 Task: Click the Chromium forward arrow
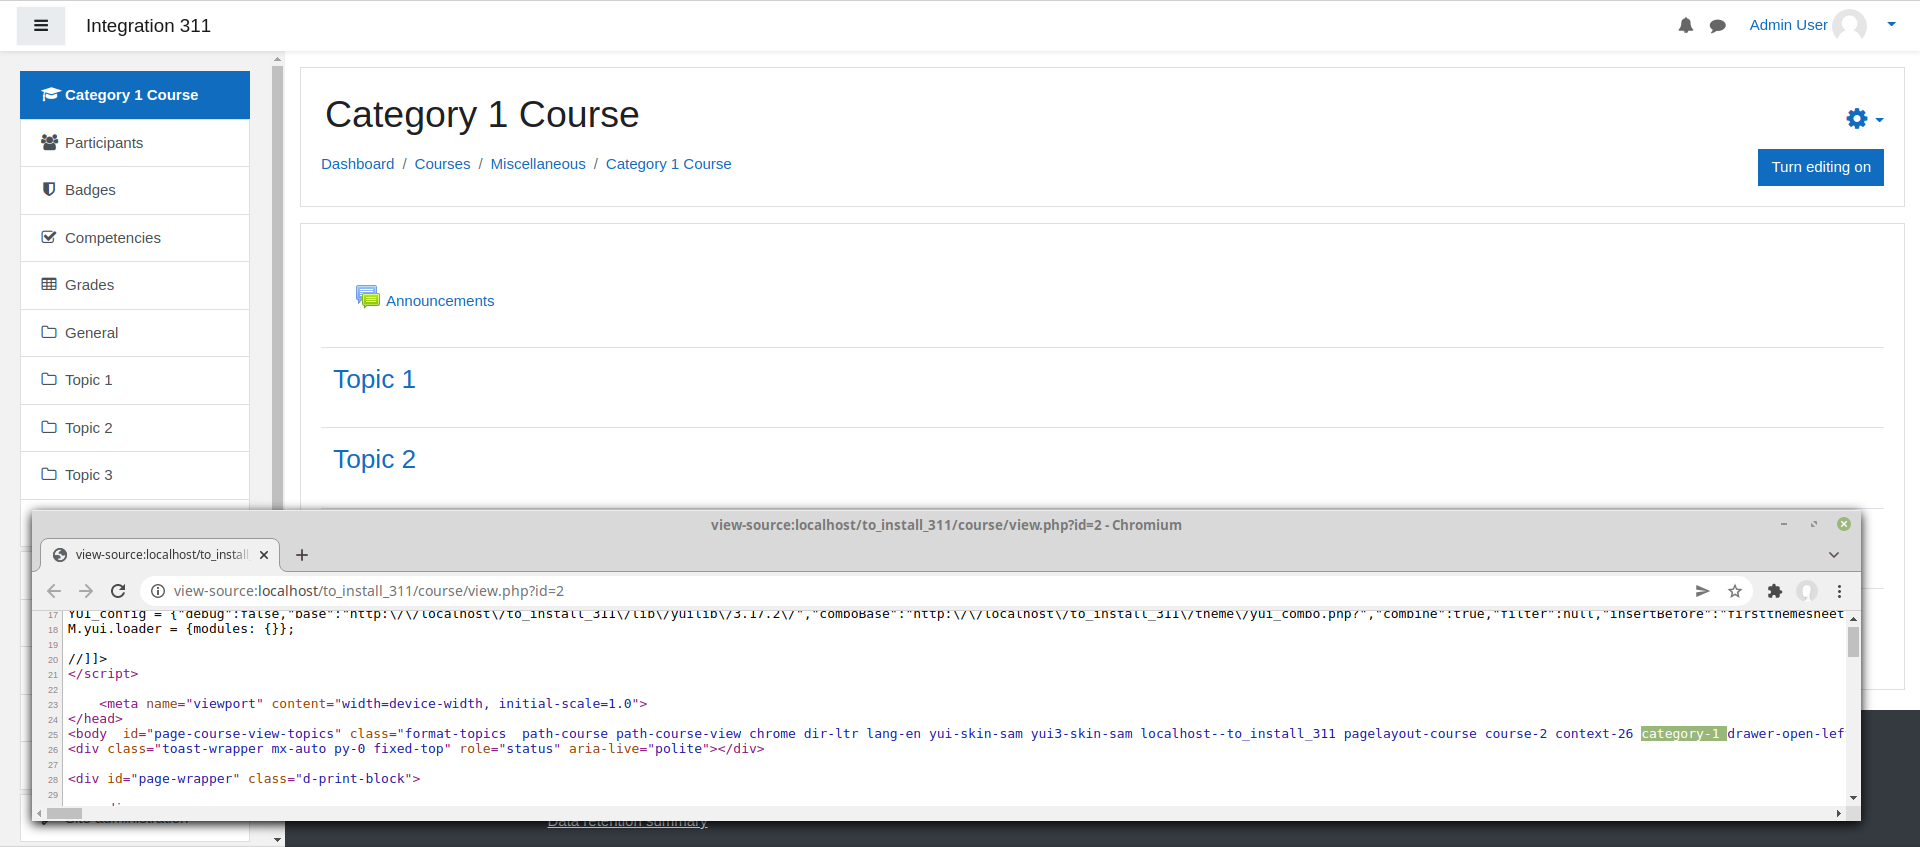tap(86, 591)
